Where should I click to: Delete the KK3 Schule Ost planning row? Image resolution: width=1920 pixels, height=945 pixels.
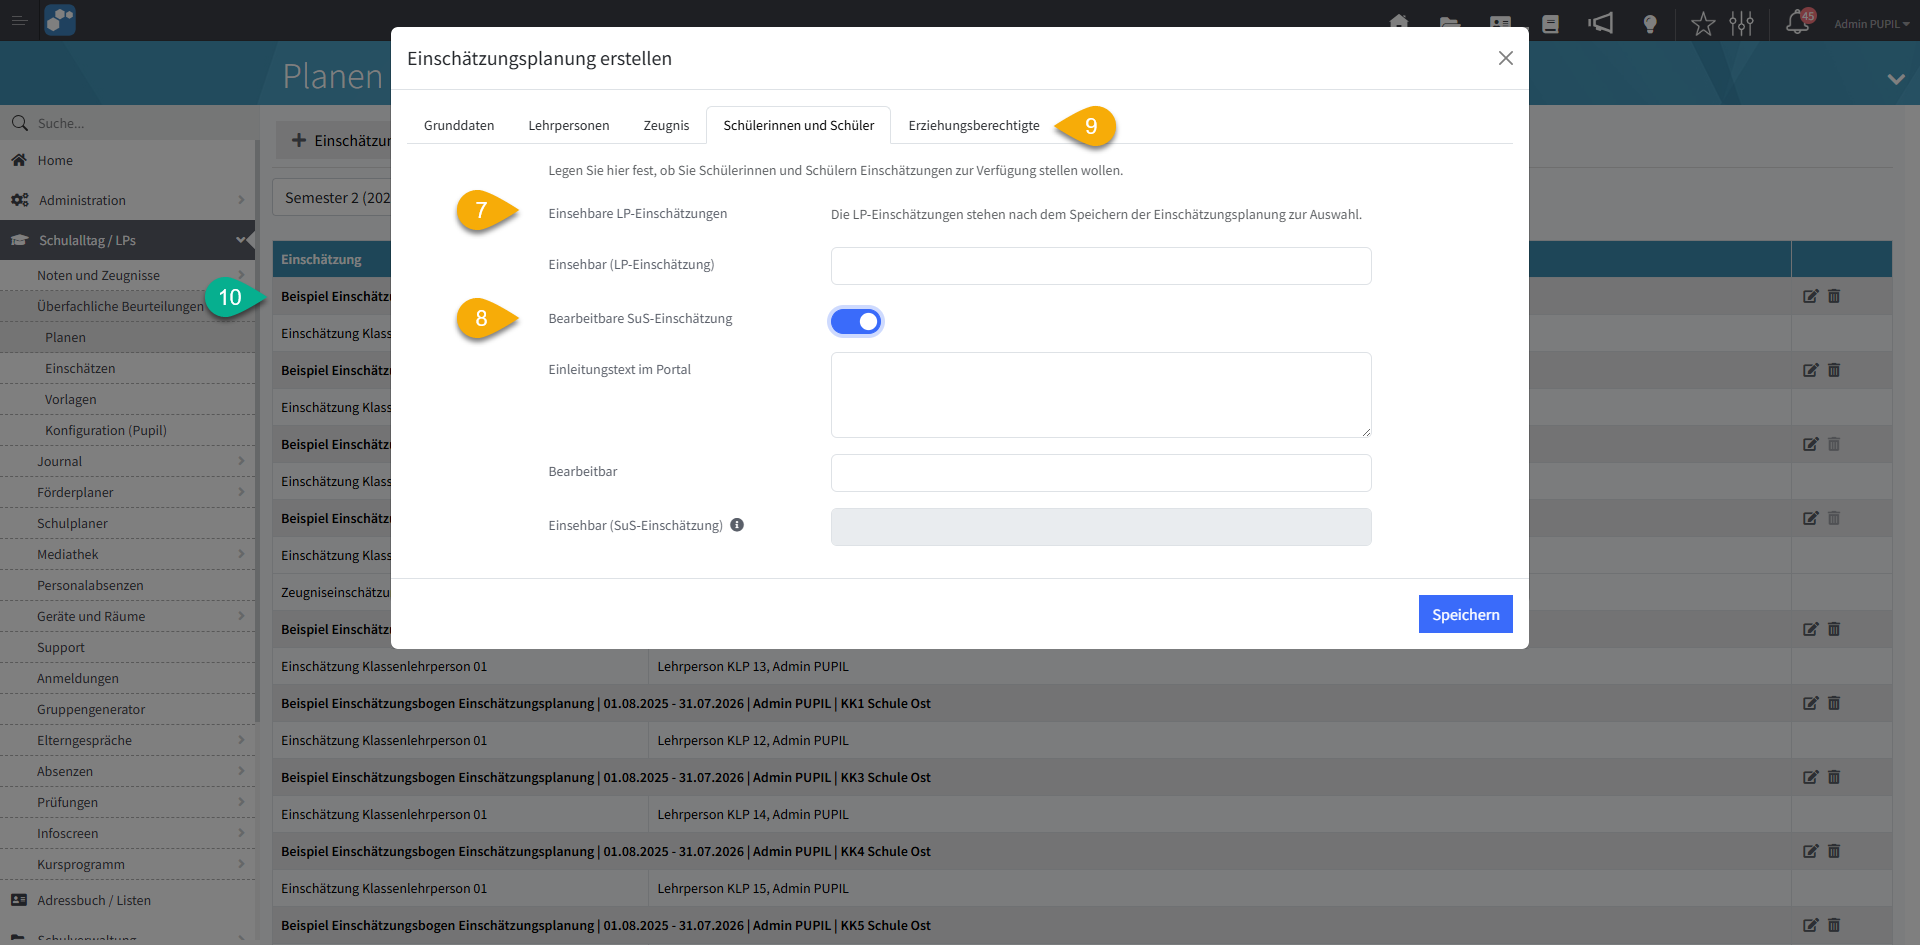1834,777
